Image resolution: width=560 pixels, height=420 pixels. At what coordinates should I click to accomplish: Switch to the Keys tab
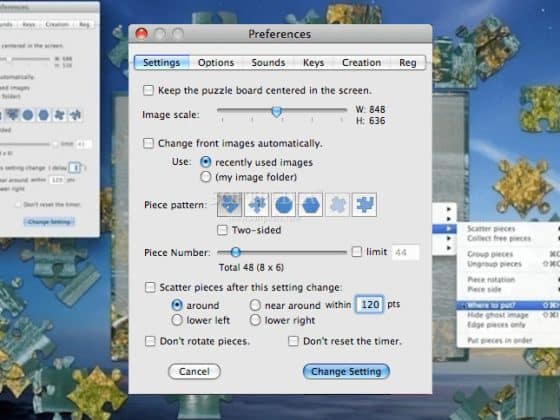click(x=313, y=62)
